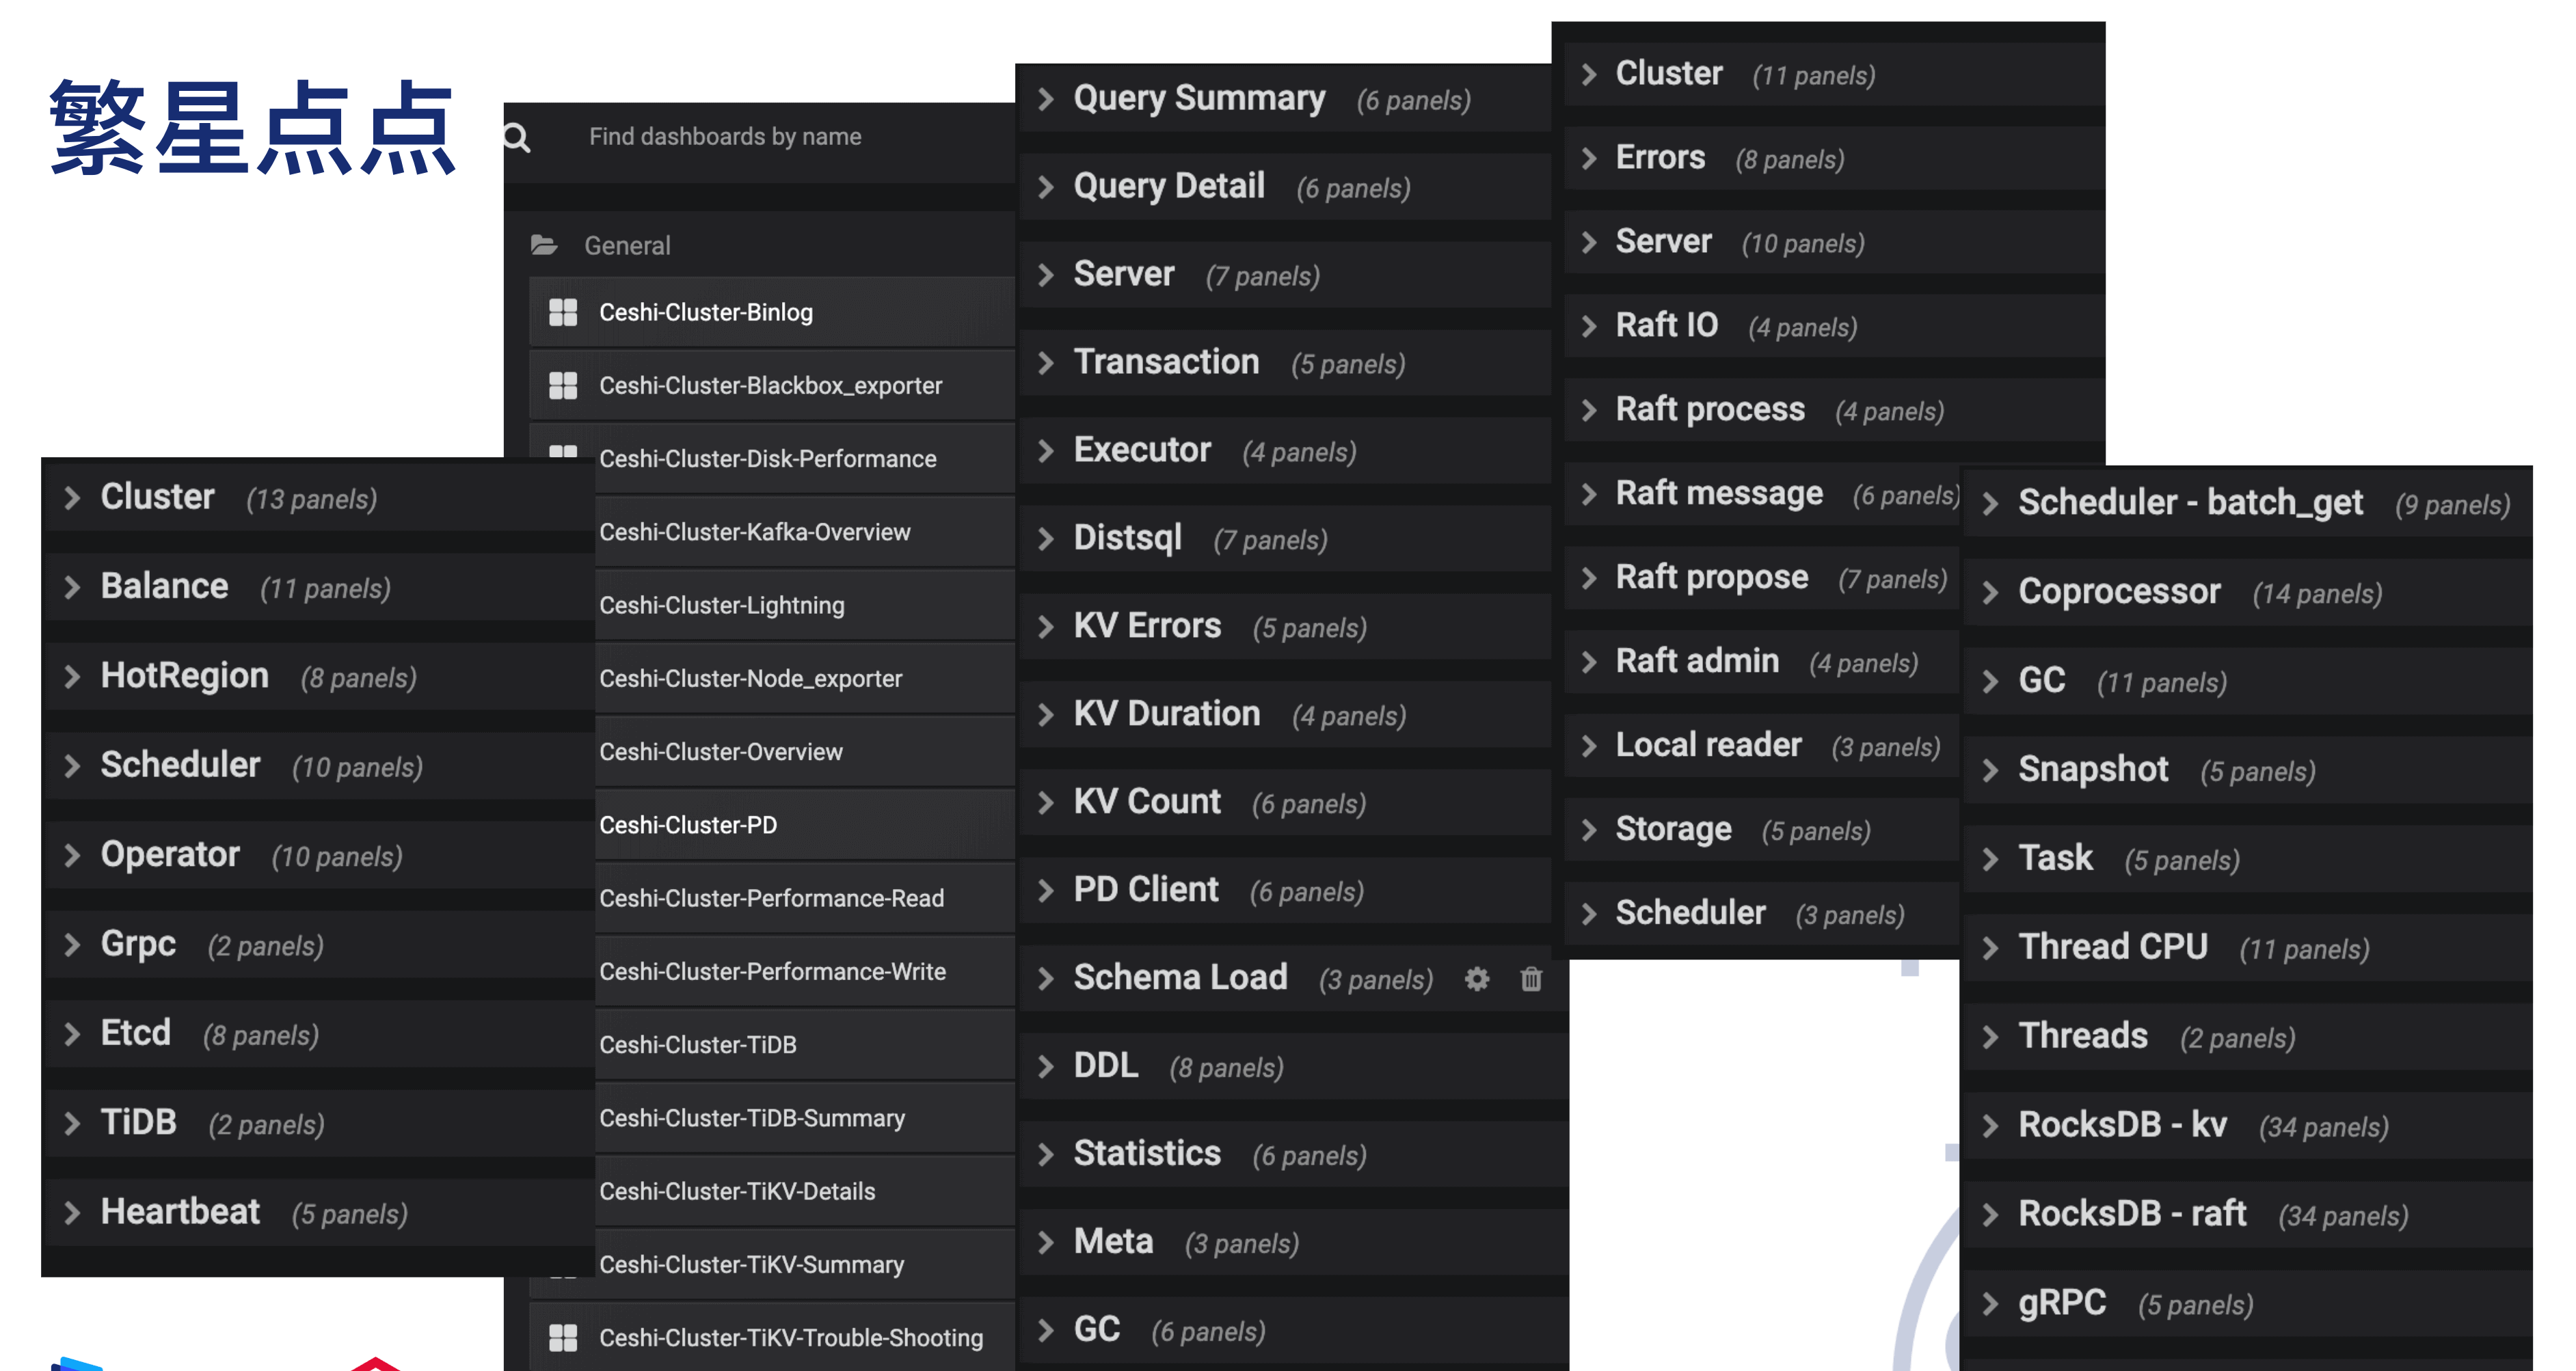
Task: Click the Ceshi-Cluster-TiKV-Trouble-Shooting dashboard grid icon
Action: point(563,1337)
